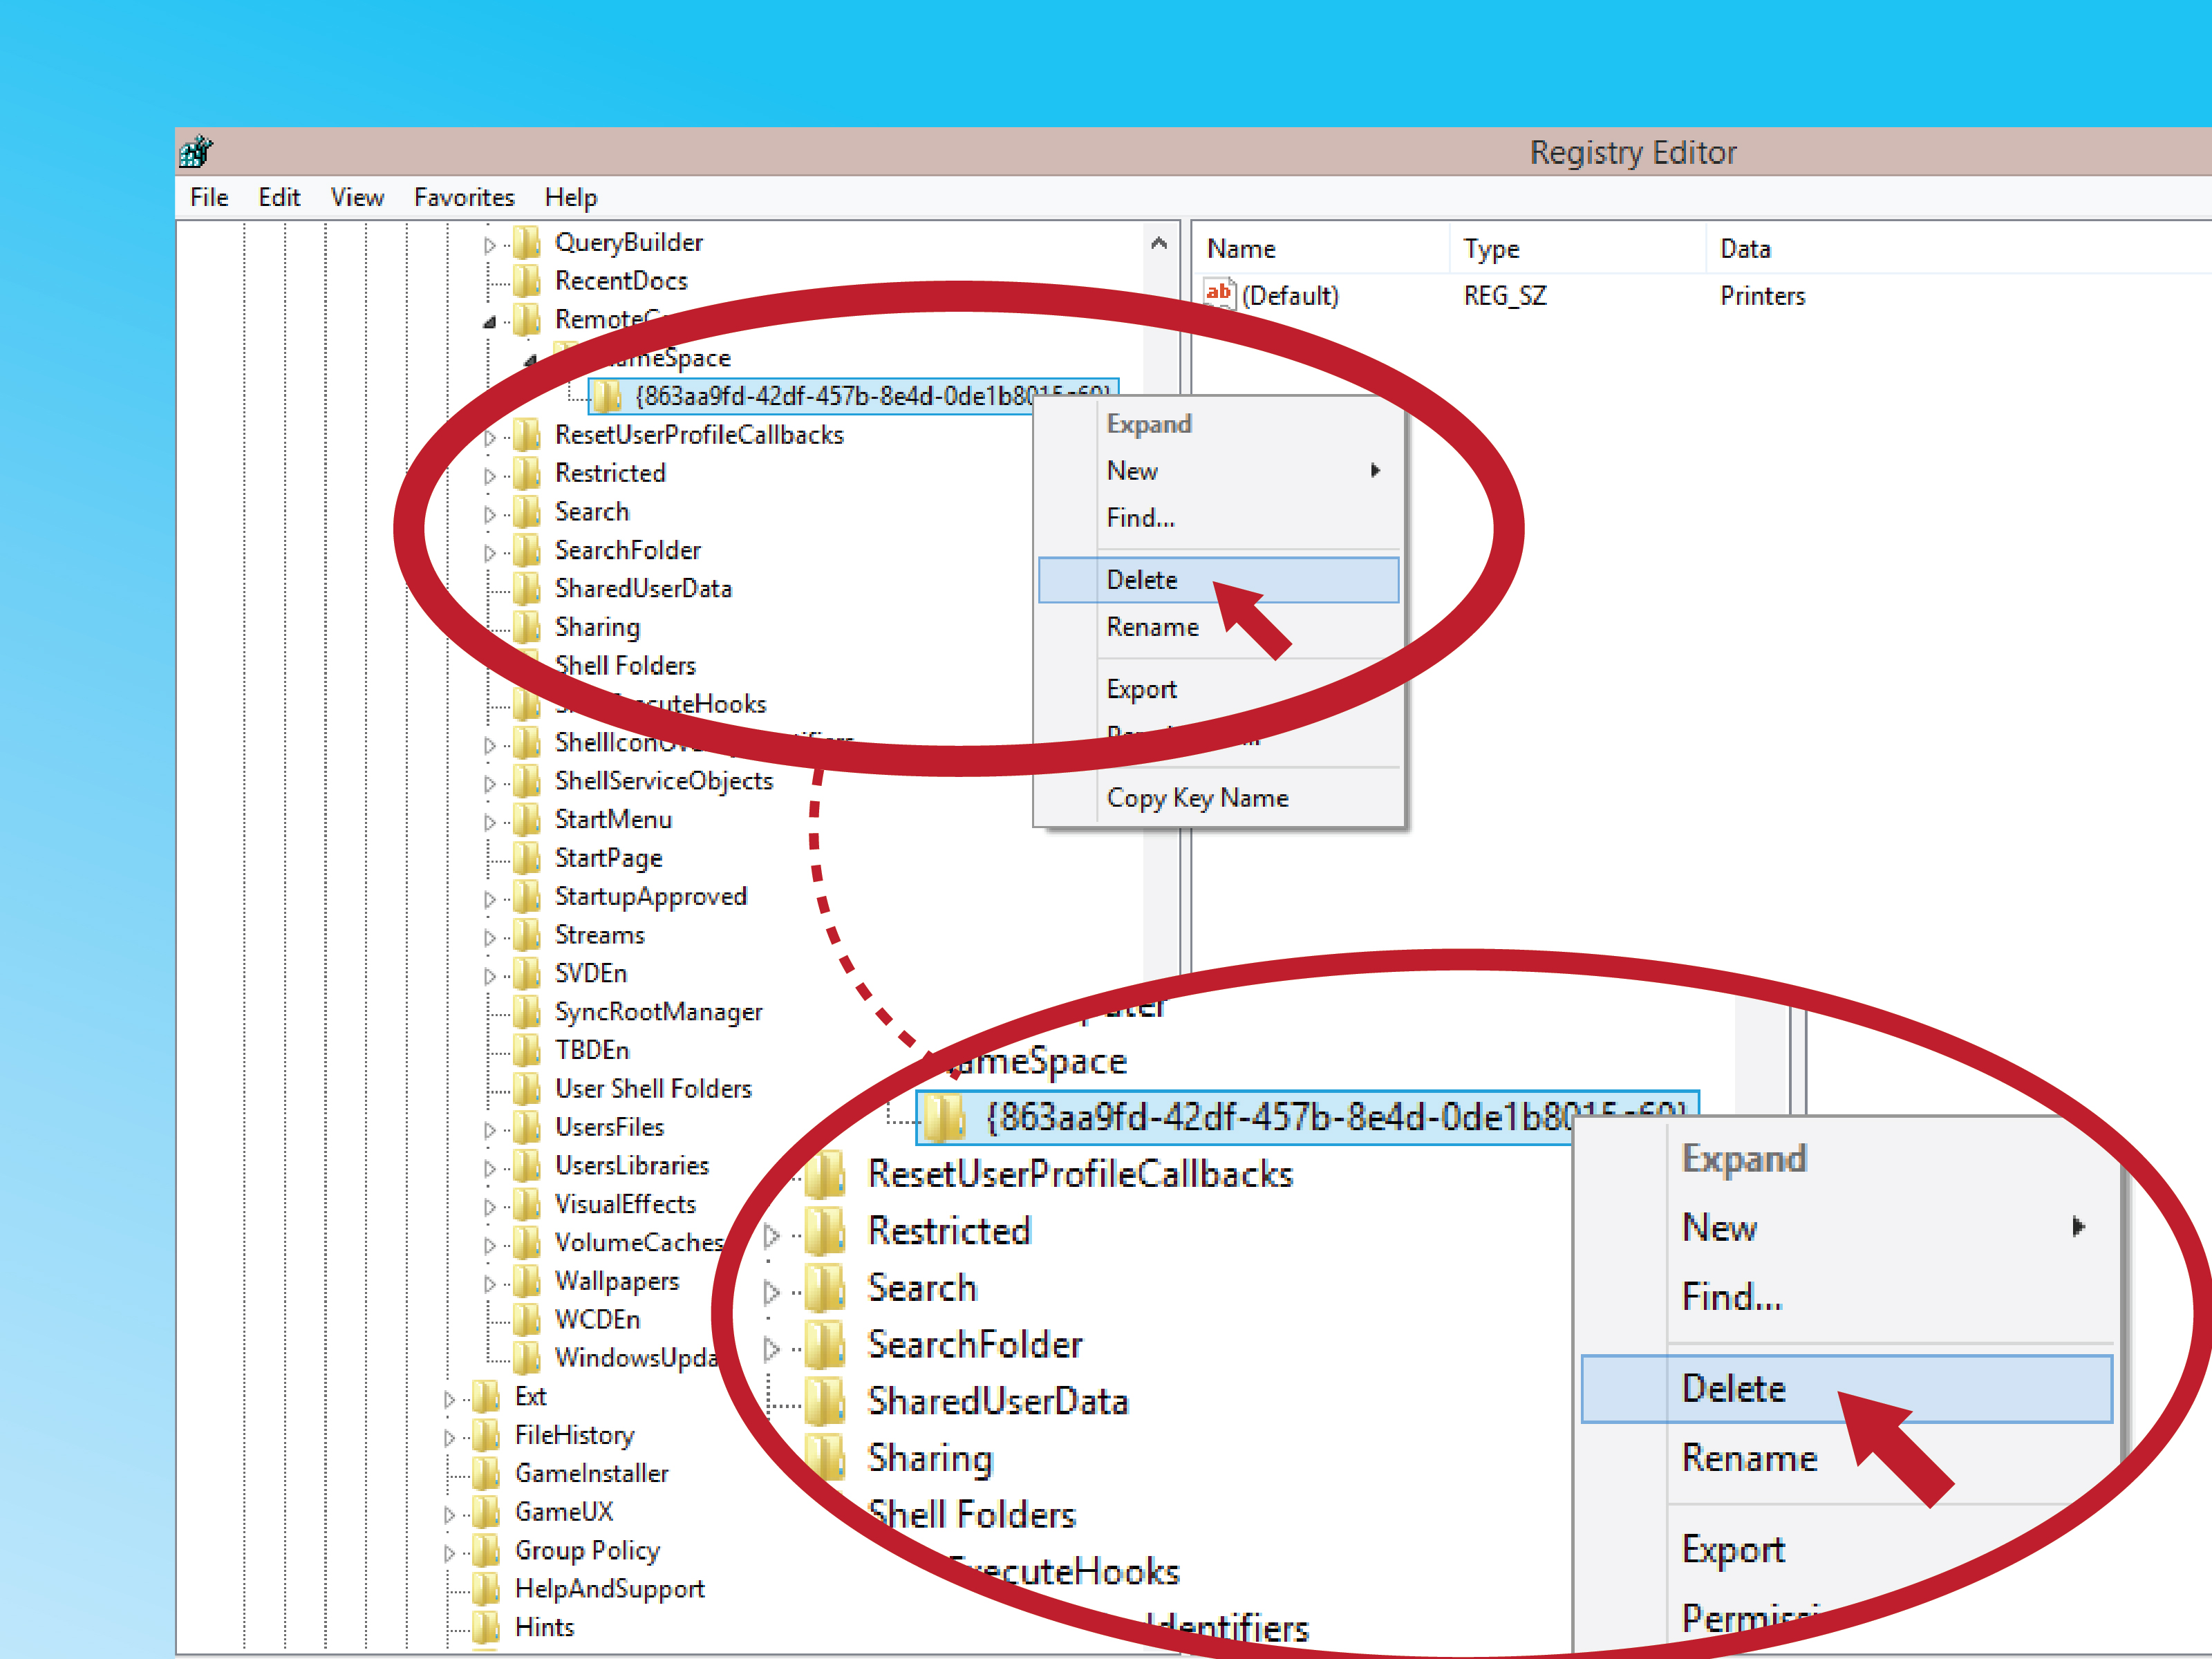The height and width of the screenshot is (1659, 2212).
Task: Click the QueryBuilder folder icon
Action: (527, 242)
